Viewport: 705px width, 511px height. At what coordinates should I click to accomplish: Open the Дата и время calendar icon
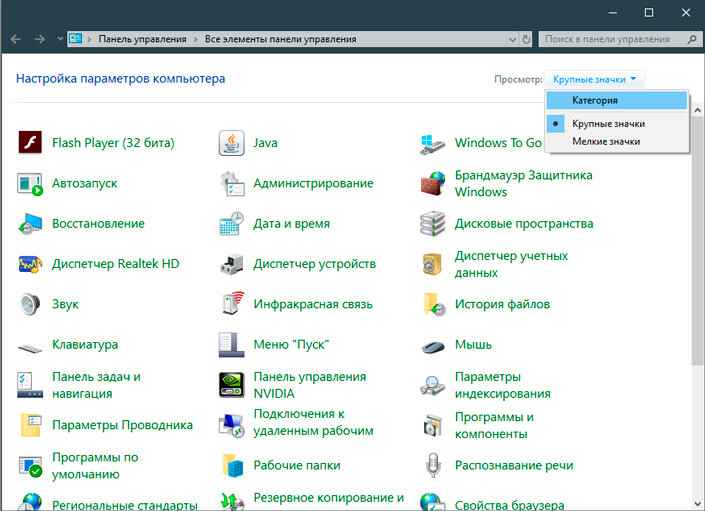click(x=232, y=223)
